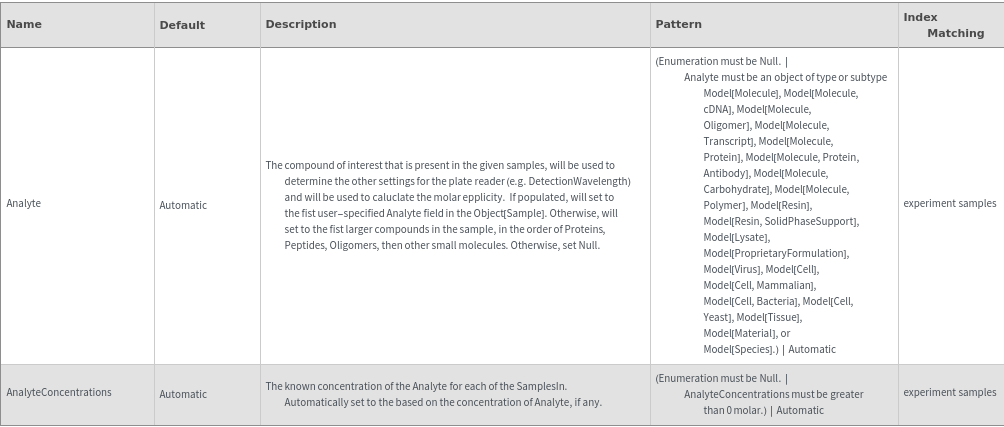The image size is (1004, 427).
Task: Select the Pattern column header
Action: 678,24
